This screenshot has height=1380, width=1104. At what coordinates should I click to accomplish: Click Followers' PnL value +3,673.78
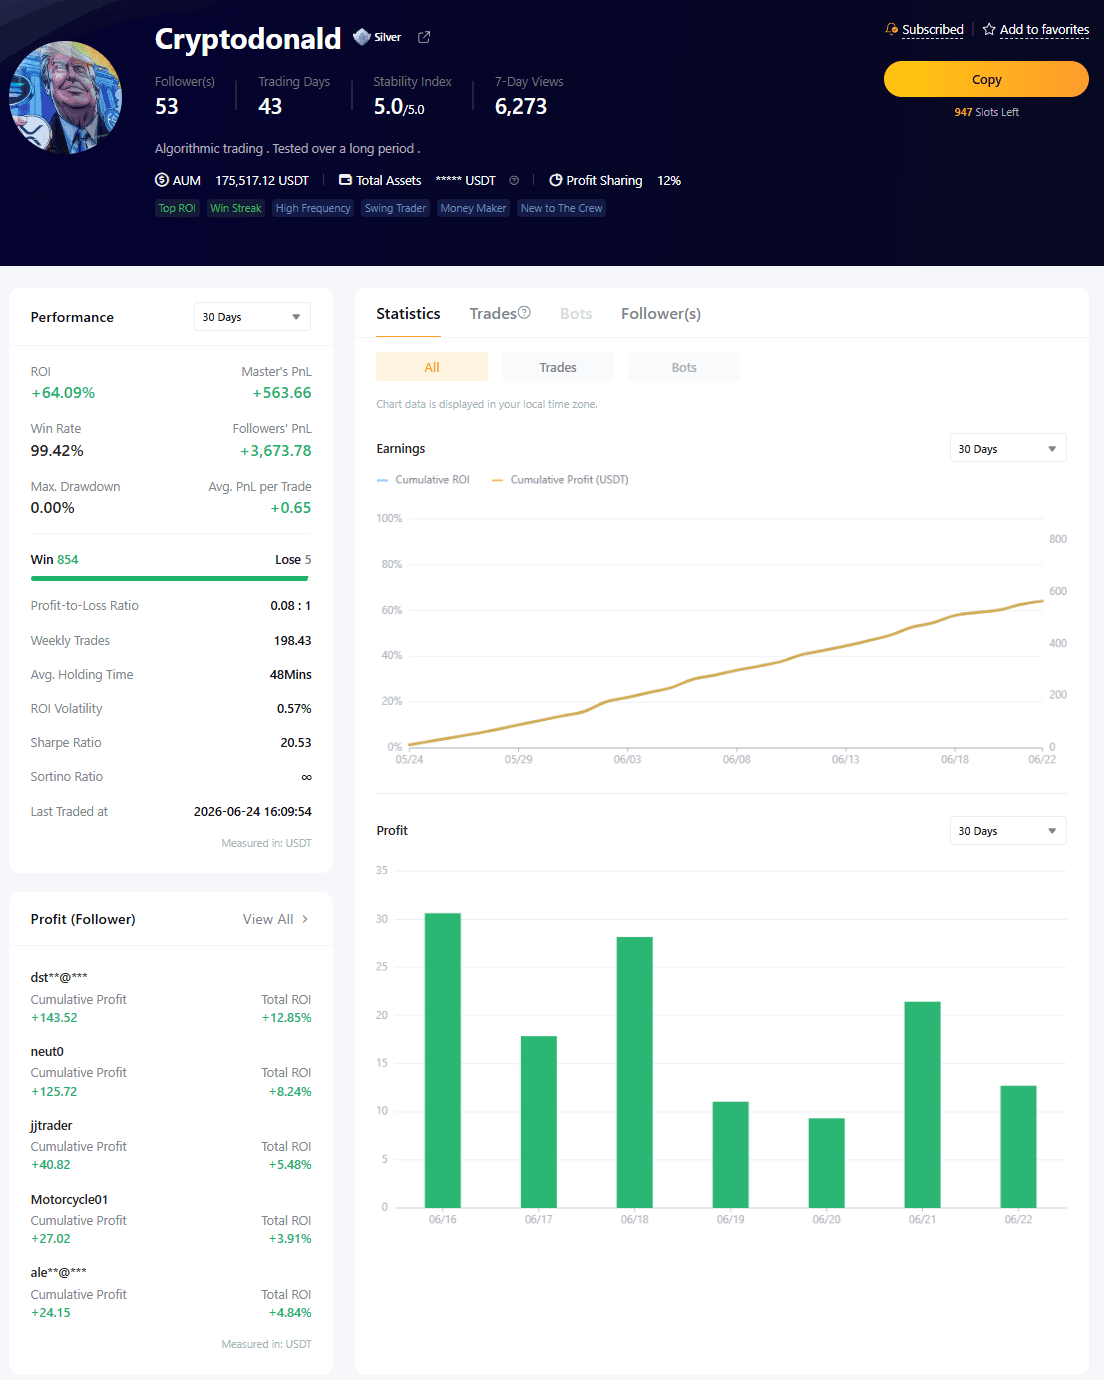[x=275, y=451]
